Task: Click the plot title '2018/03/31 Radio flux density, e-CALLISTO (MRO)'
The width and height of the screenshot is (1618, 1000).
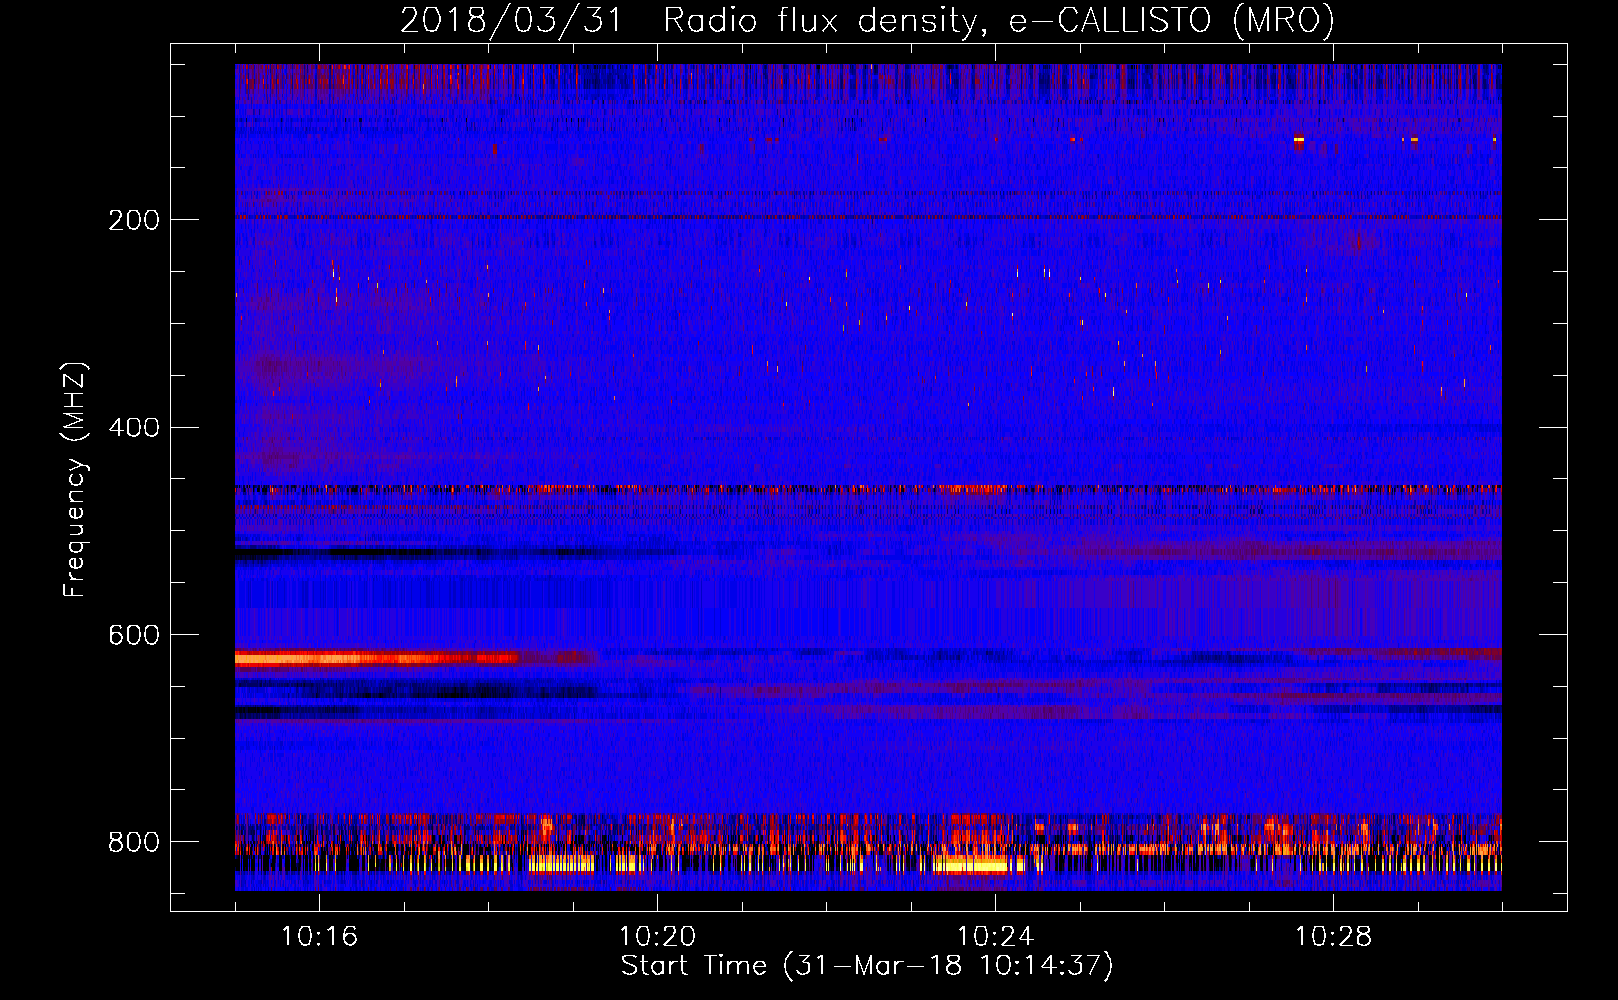Action: pyautogui.click(x=867, y=20)
